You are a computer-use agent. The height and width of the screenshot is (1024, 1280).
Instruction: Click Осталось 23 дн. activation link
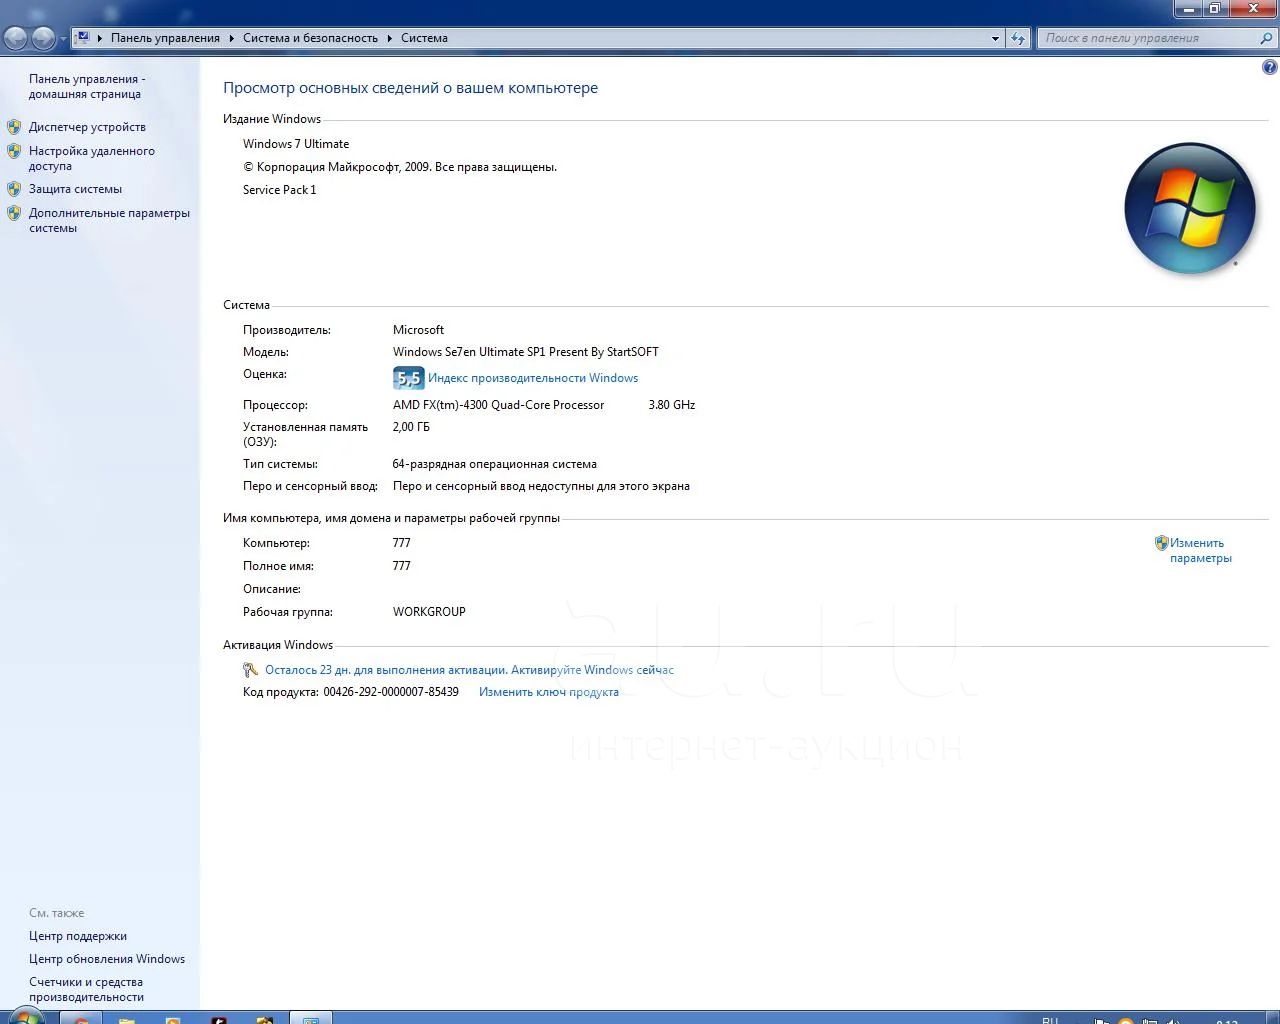469,670
